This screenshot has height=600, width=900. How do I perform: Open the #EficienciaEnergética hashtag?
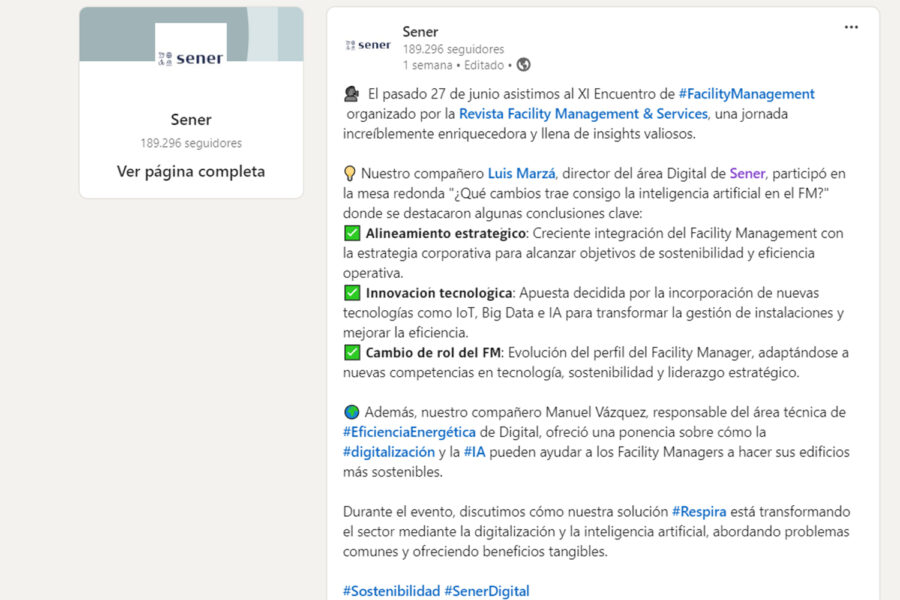click(x=409, y=432)
